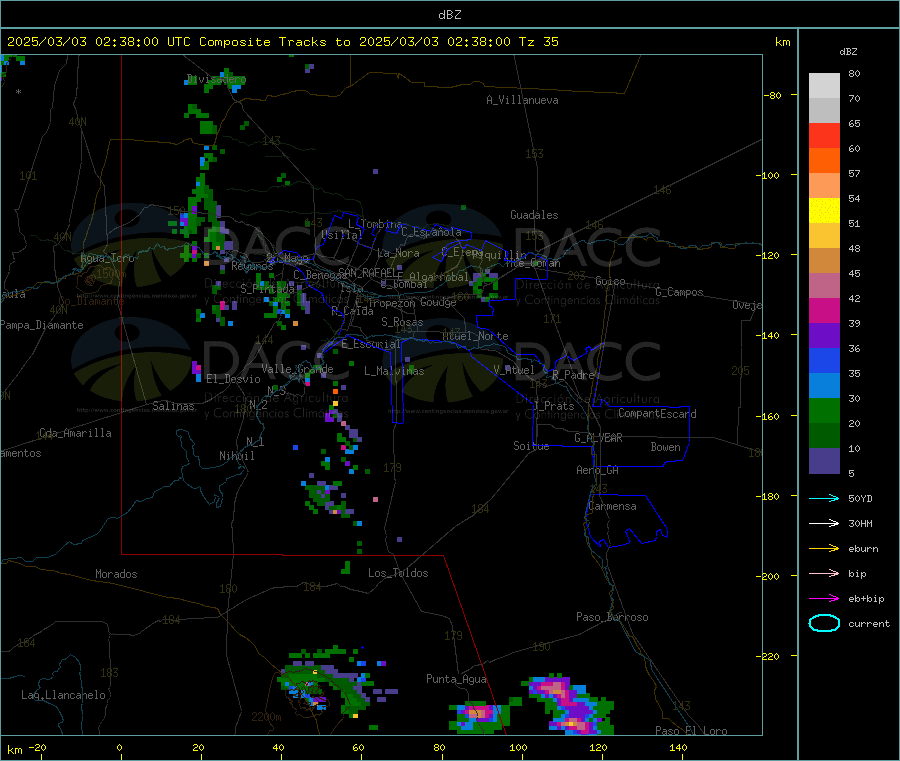Click the G_Campos map label

679,292
